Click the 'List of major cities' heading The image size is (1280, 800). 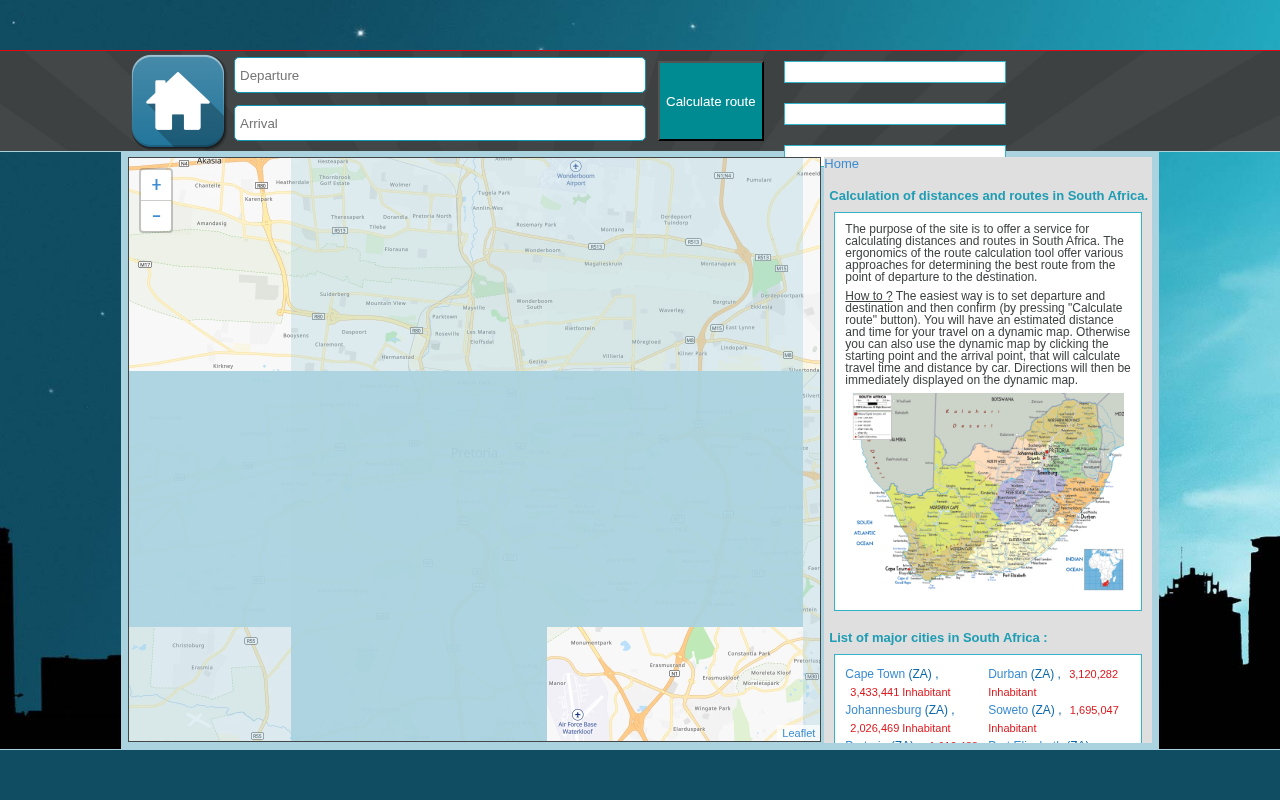pos(938,638)
